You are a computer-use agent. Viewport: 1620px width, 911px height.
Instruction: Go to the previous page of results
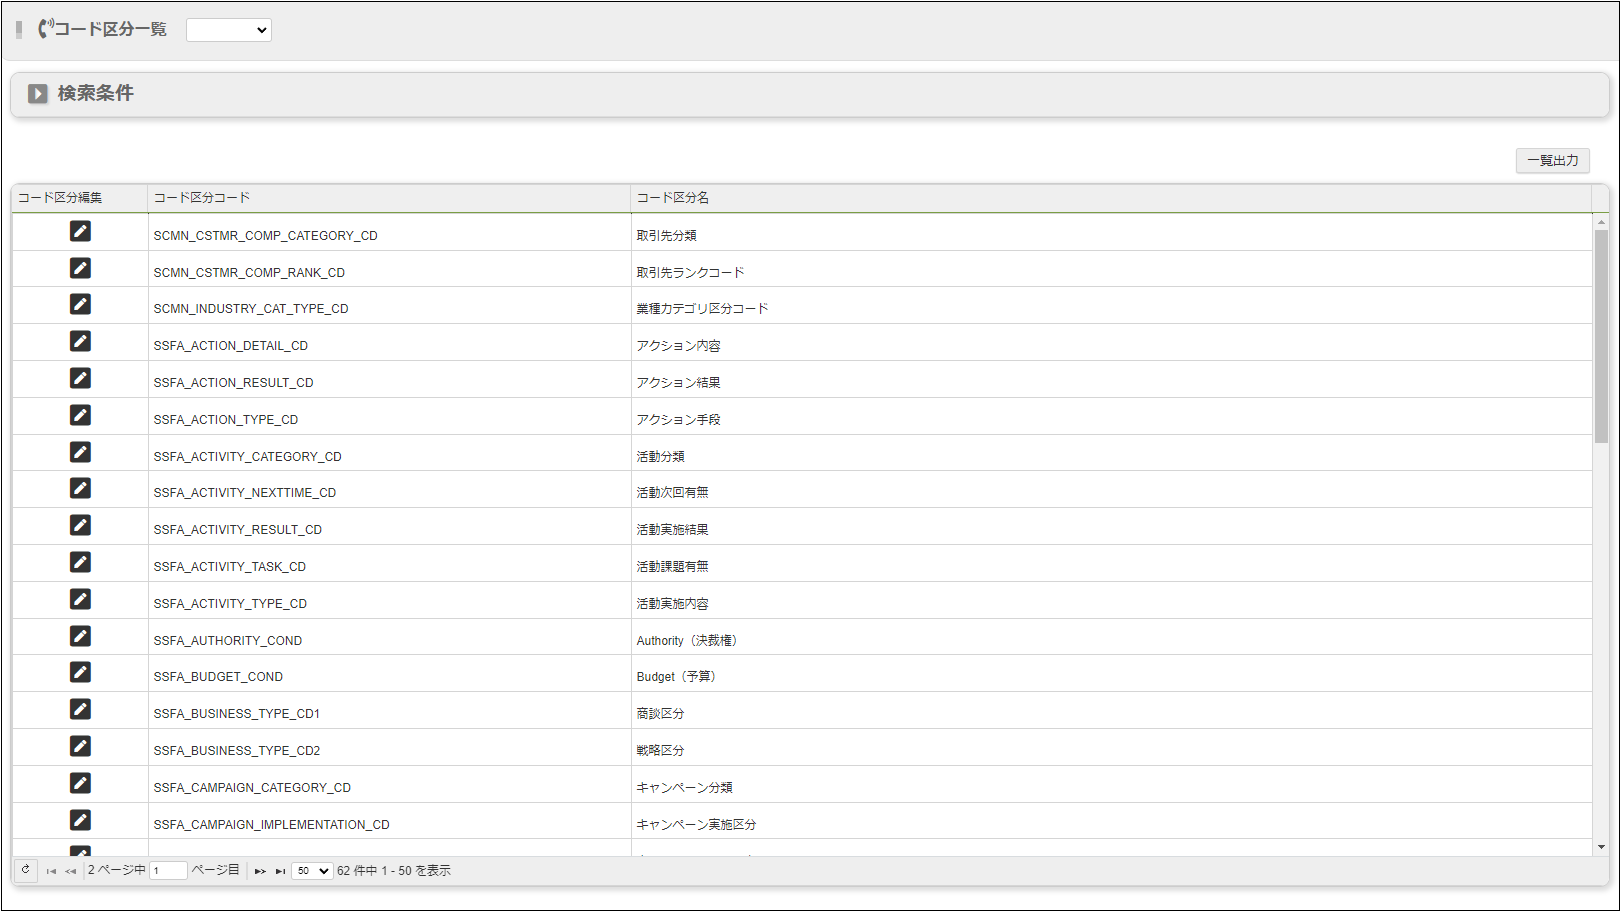point(70,871)
